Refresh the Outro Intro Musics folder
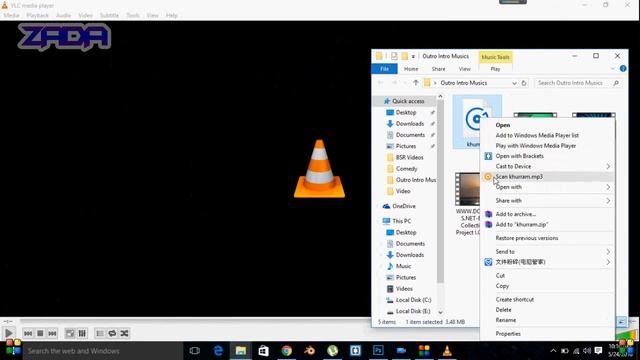Viewport: 640px width, 360px height. (524, 83)
